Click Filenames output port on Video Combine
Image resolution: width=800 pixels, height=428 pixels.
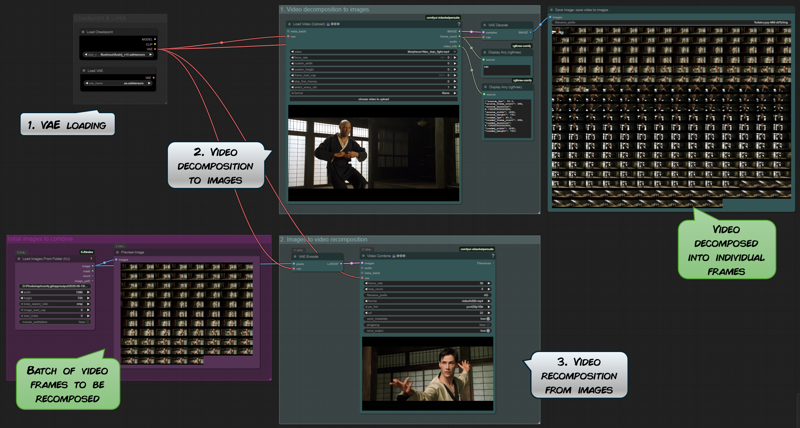(493, 263)
